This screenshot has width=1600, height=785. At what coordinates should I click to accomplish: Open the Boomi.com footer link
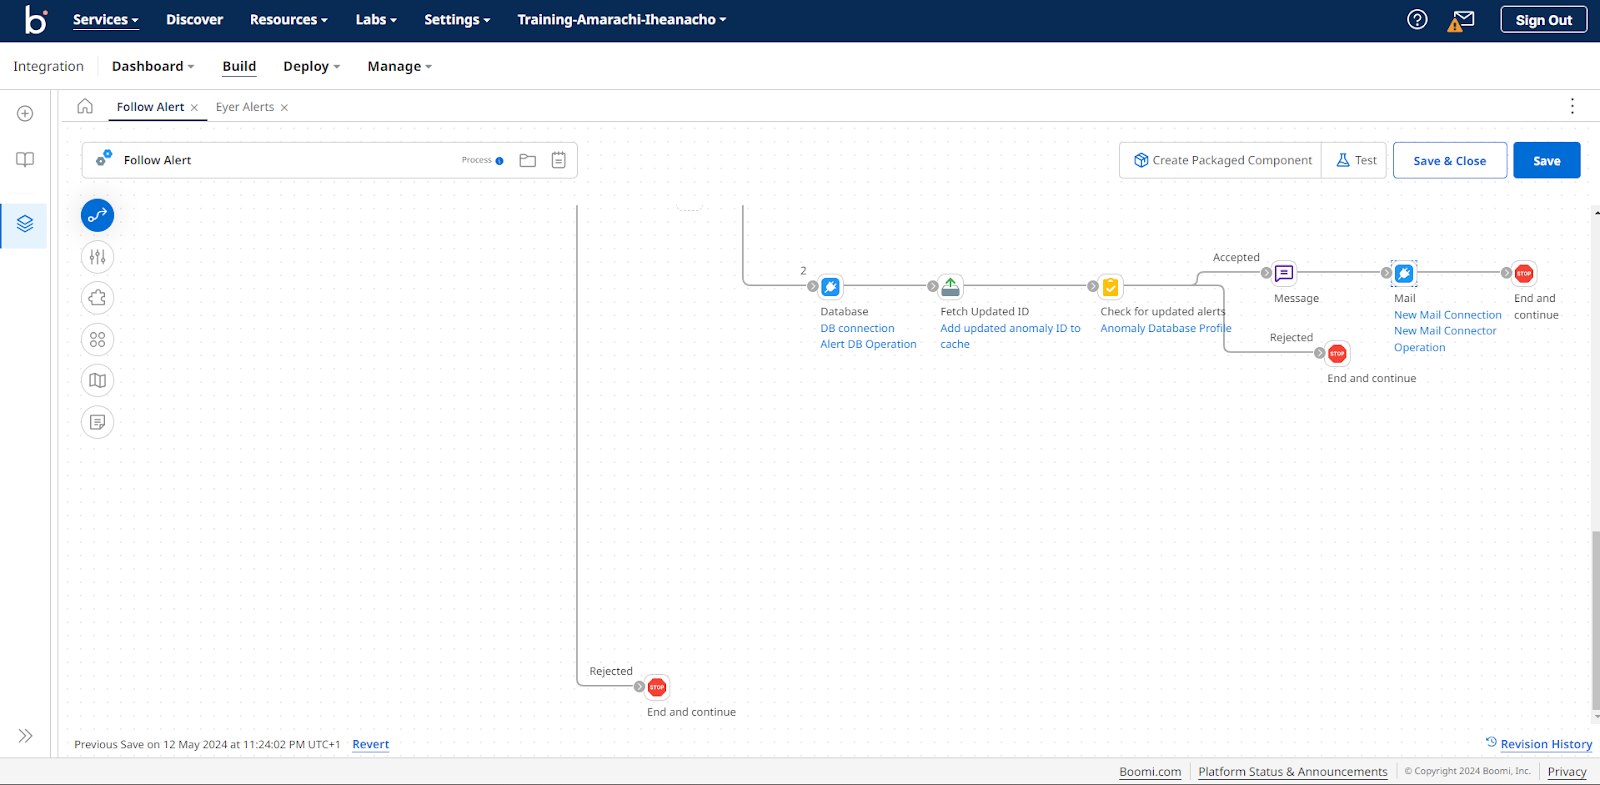click(1150, 772)
